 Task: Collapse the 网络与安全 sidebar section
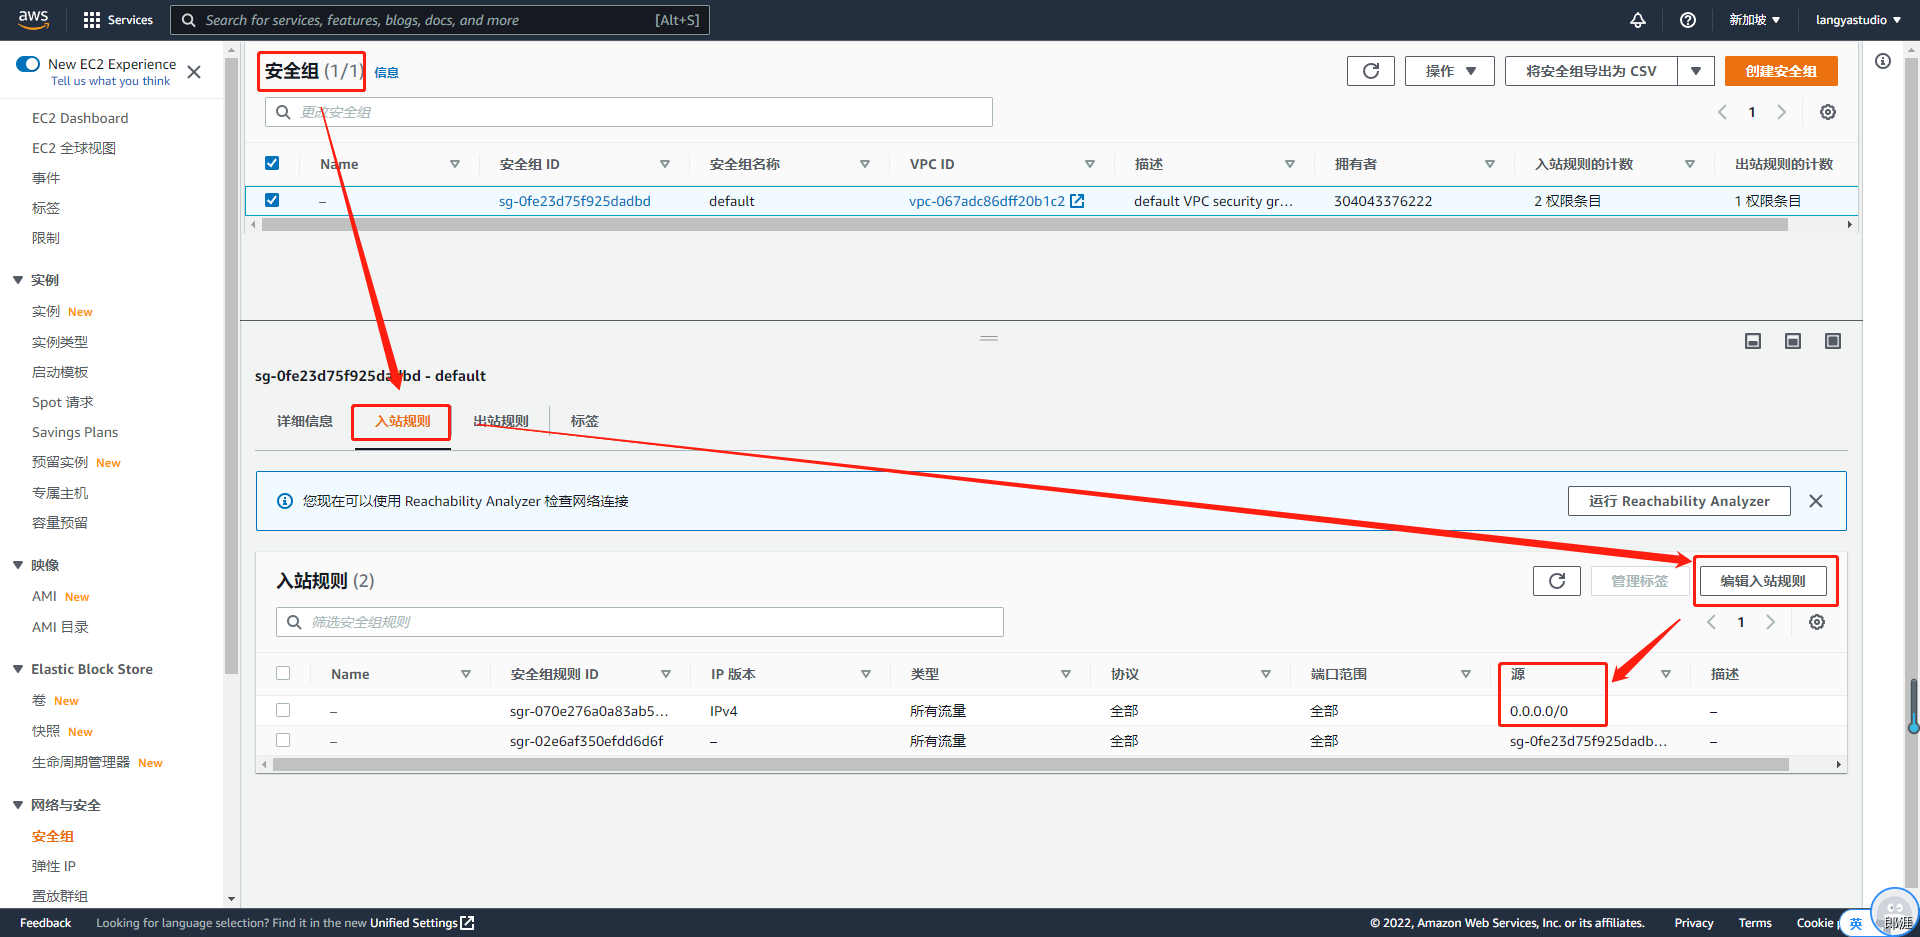coord(18,805)
